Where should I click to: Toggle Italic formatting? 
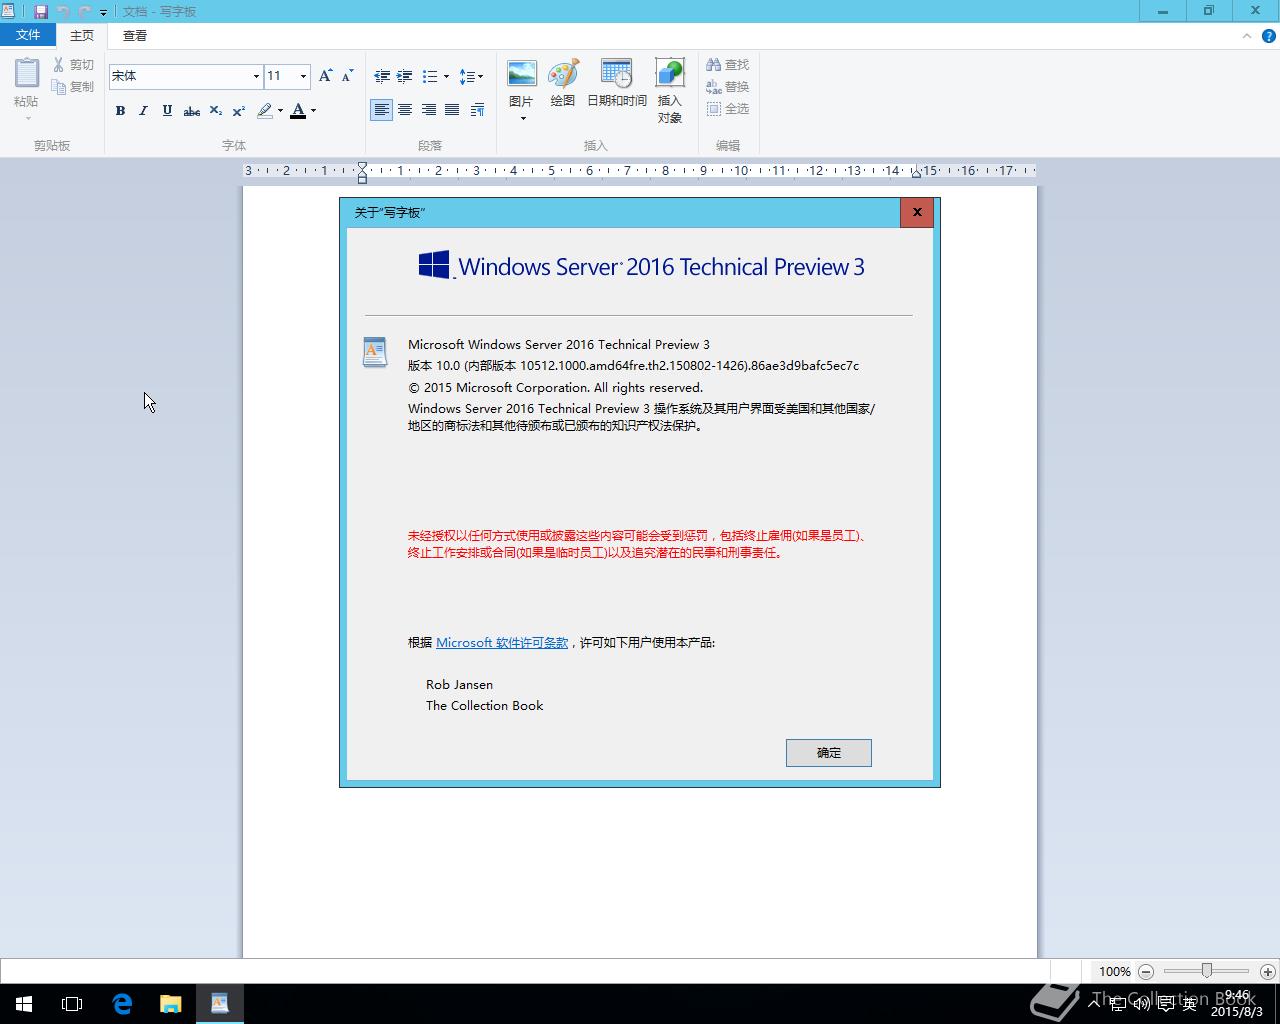point(143,111)
